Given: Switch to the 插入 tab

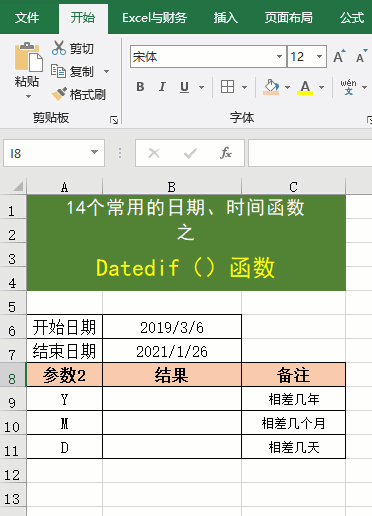Looking at the screenshot, I should click(226, 18).
